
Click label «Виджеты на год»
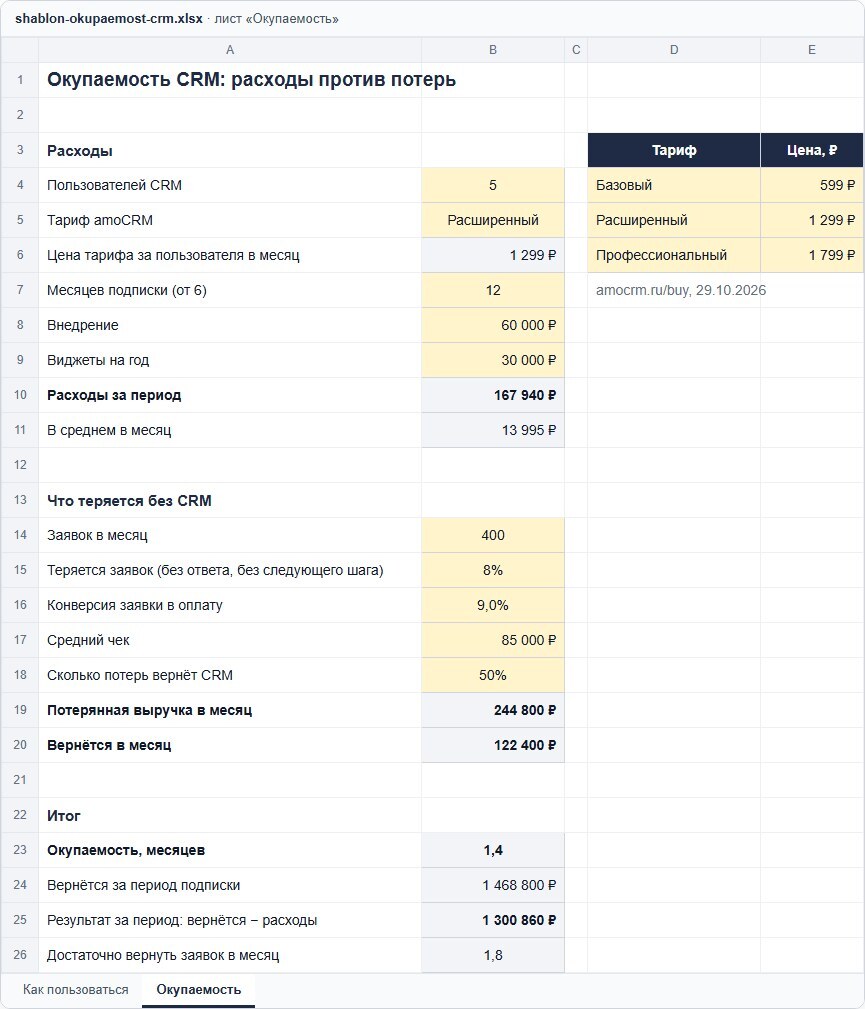click(98, 360)
